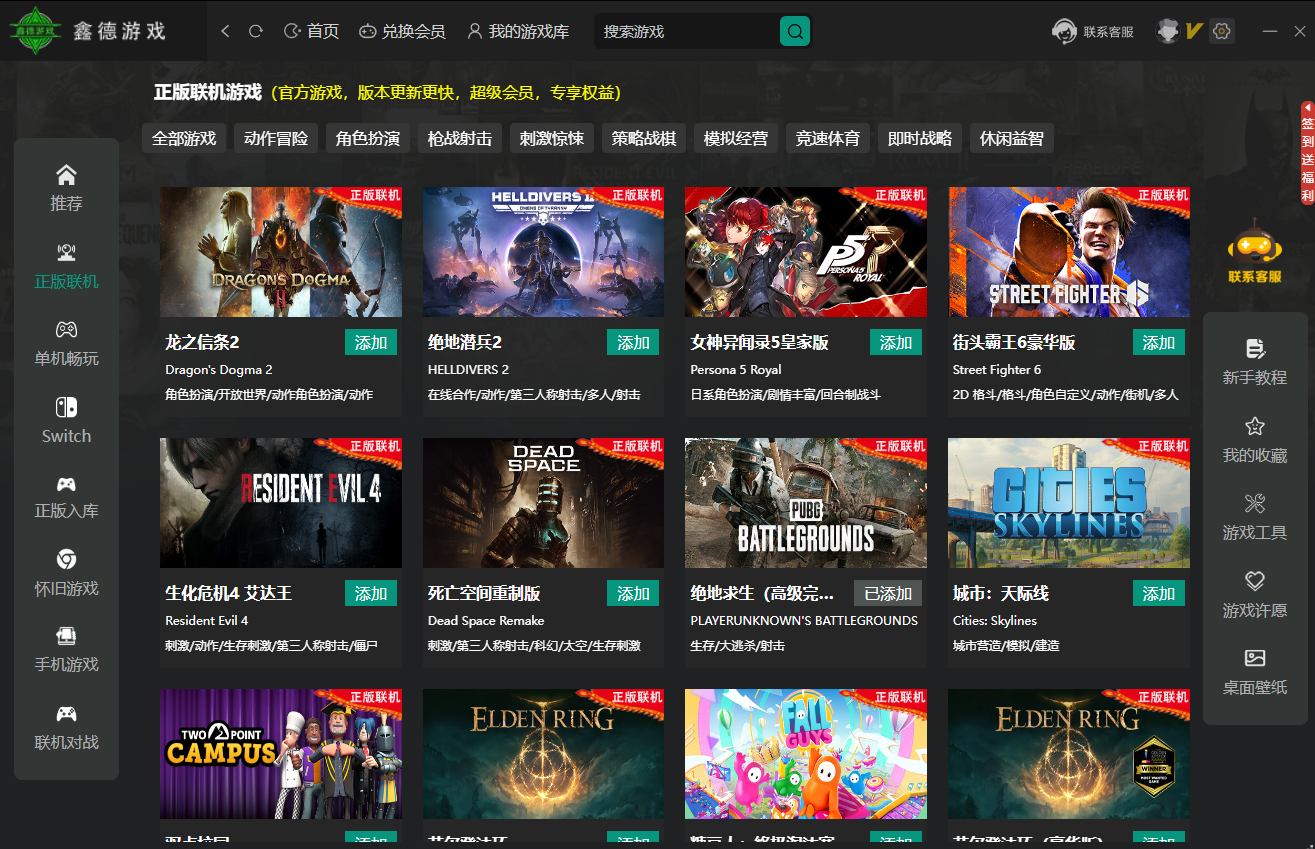Open 我的游戏库 in top navigation
Screen dimensions: 1315x849
(518, 32)
